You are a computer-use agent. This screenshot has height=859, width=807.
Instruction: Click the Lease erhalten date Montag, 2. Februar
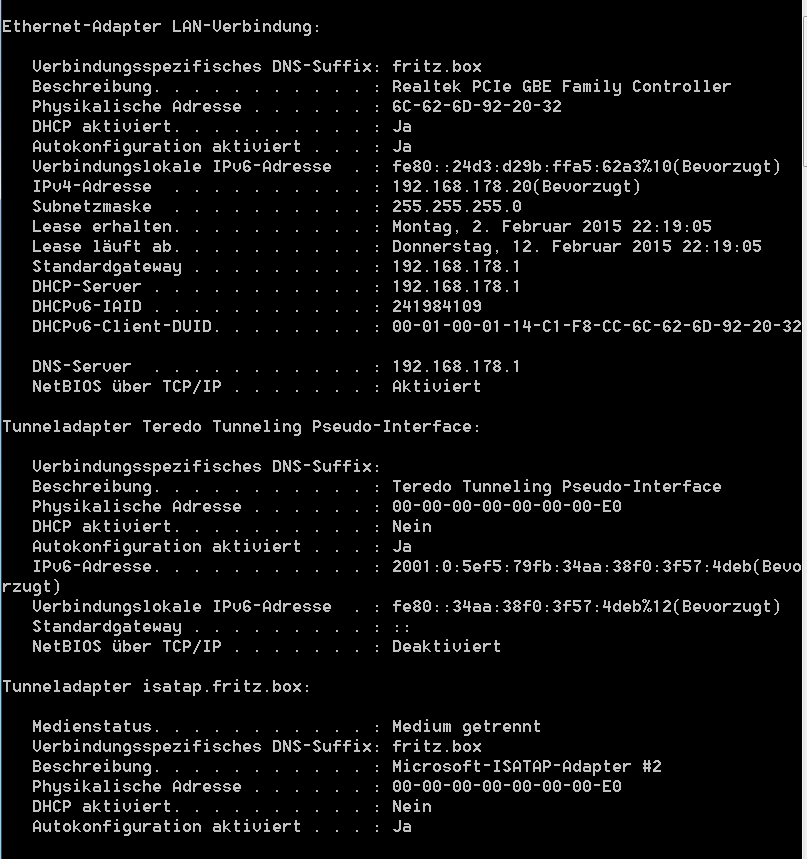click(x=552, y=226)
